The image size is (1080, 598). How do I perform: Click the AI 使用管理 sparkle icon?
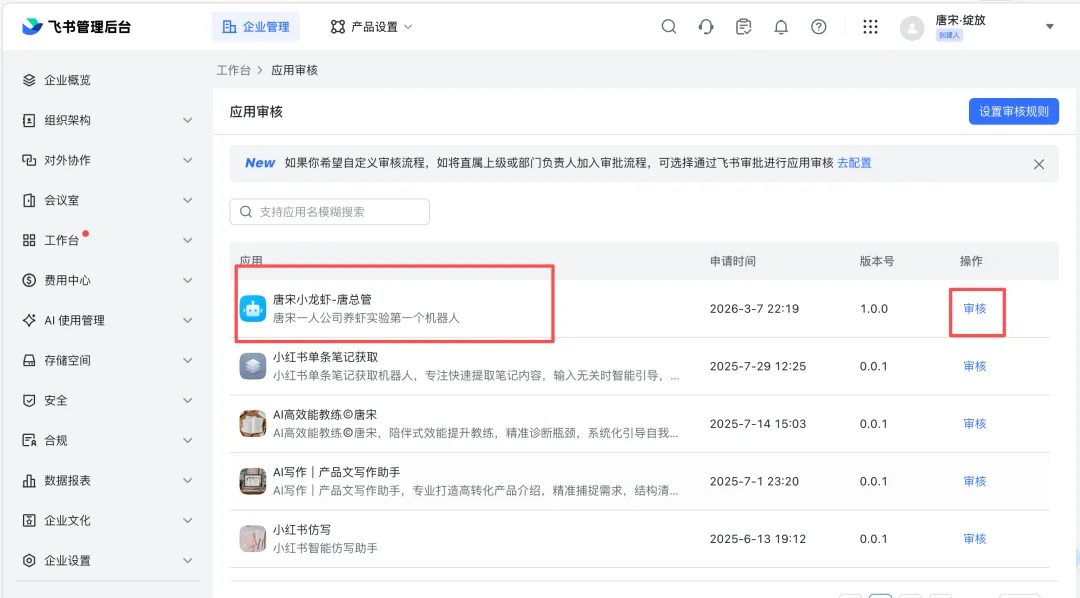29,320
